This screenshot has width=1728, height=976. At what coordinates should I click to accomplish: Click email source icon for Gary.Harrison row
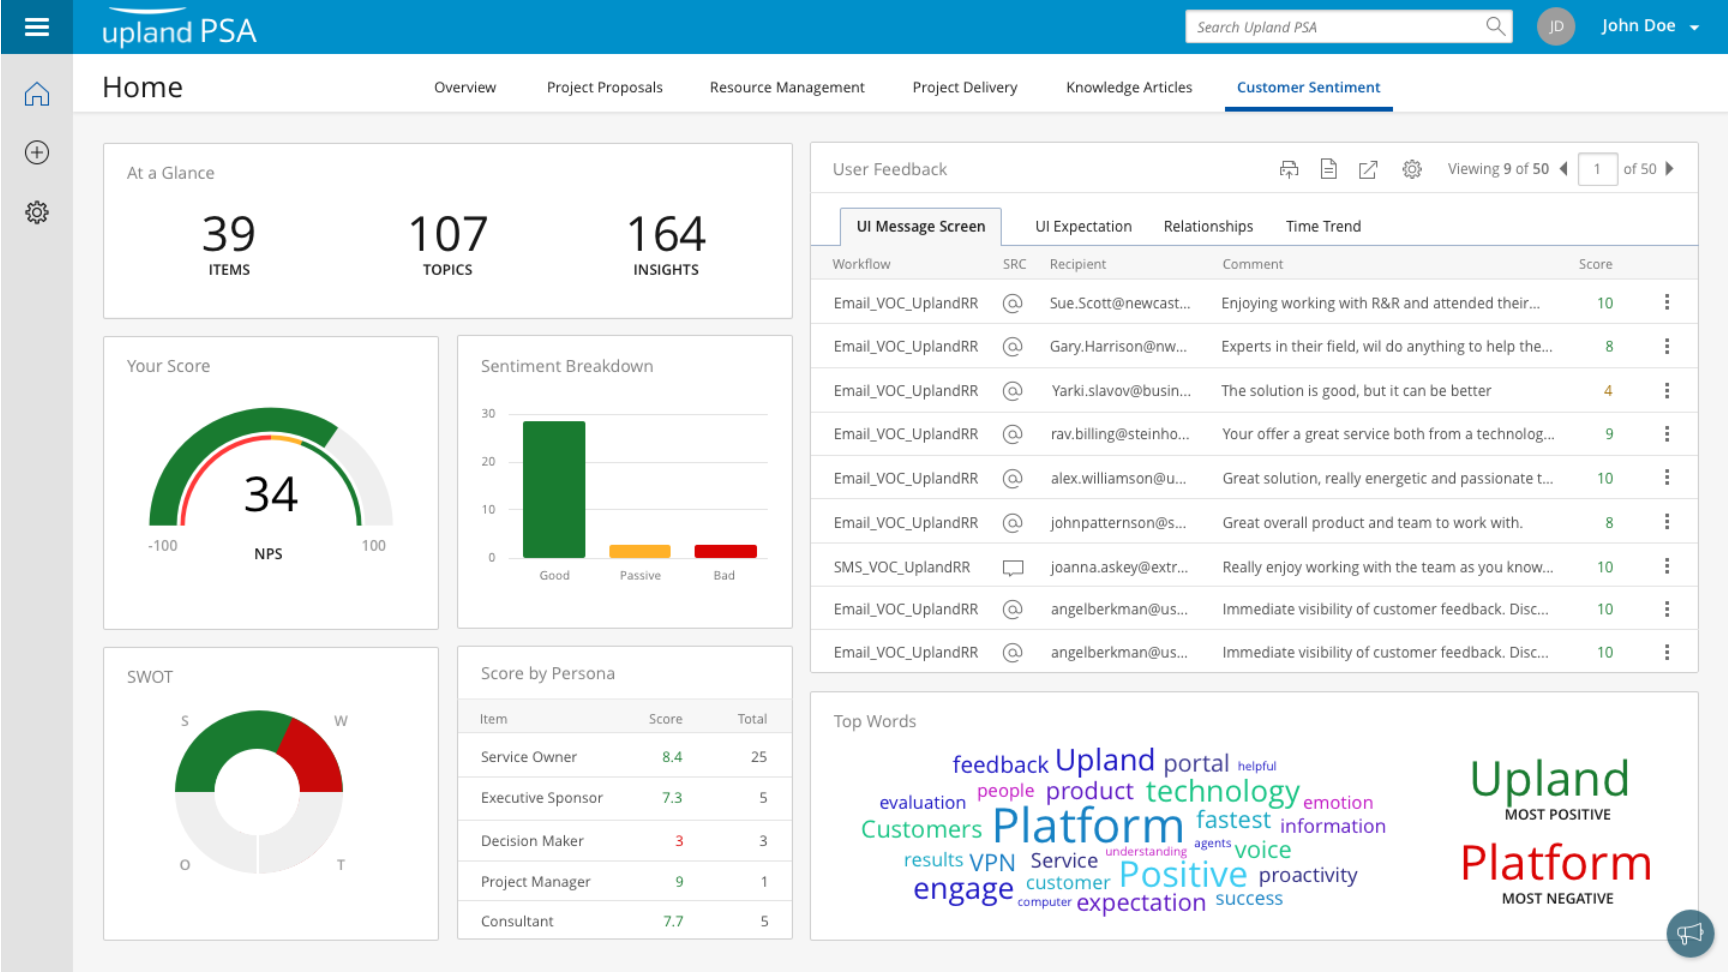tap(1013, 346)
